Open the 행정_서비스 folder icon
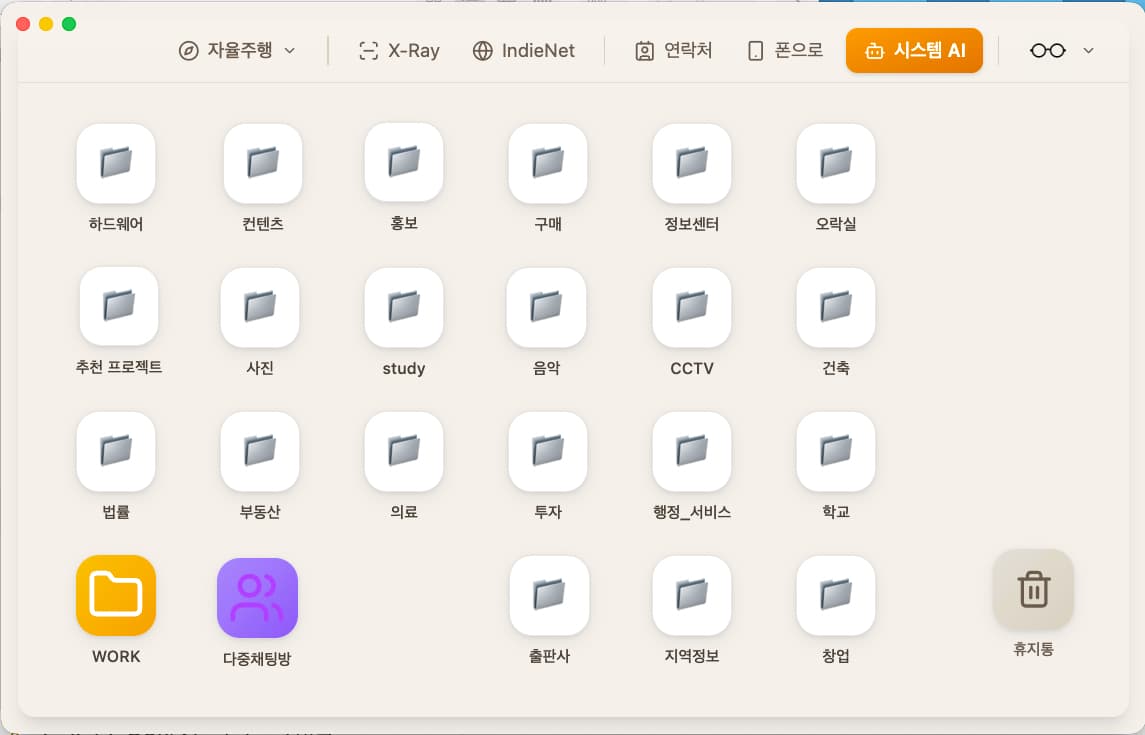The image size is (1145, 735). click(692, 451)
